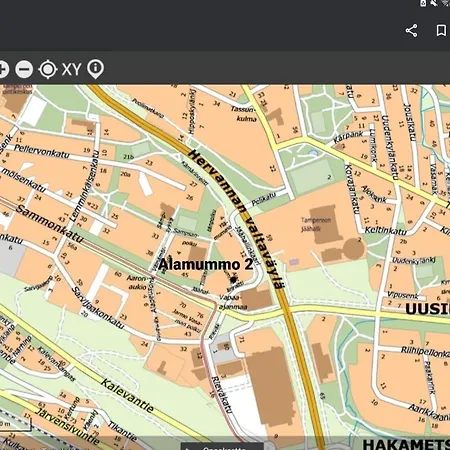Click the Tikantie street label
The width and height of the screenshot is (450, 450).
tap(122, 431)
